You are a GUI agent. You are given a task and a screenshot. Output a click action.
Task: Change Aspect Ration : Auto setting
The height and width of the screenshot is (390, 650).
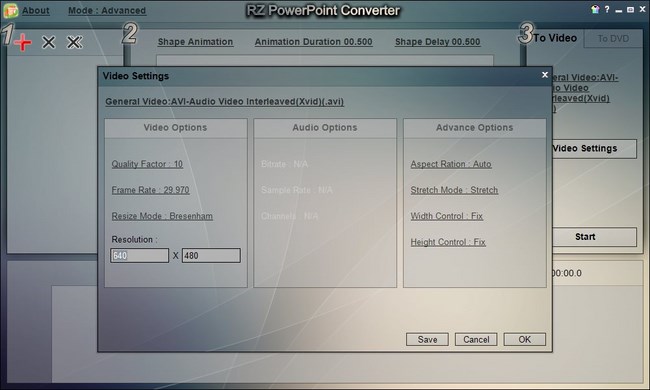pos(451,164)
